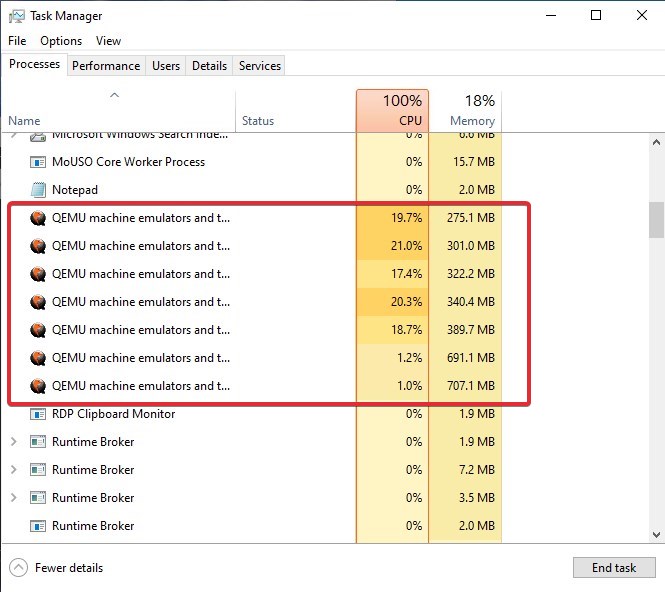Select the Notepad process name
The width and height of the screenshot is (665, 592).
coord(75,190)
